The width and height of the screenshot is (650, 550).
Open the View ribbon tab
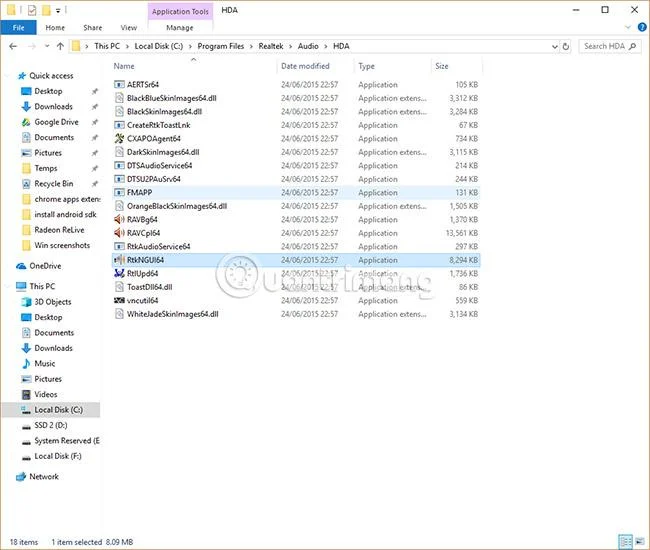[129, 28]
